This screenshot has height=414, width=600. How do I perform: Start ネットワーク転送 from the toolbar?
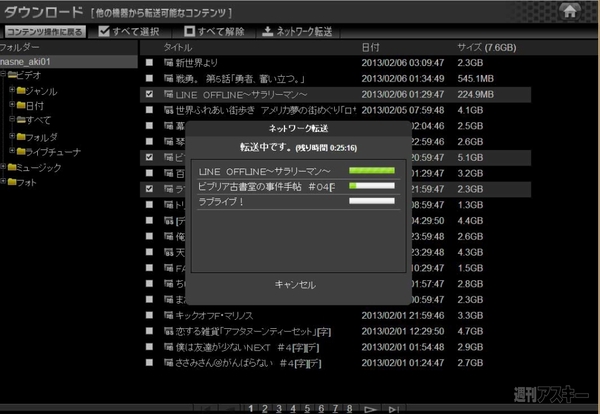(297, 32)
